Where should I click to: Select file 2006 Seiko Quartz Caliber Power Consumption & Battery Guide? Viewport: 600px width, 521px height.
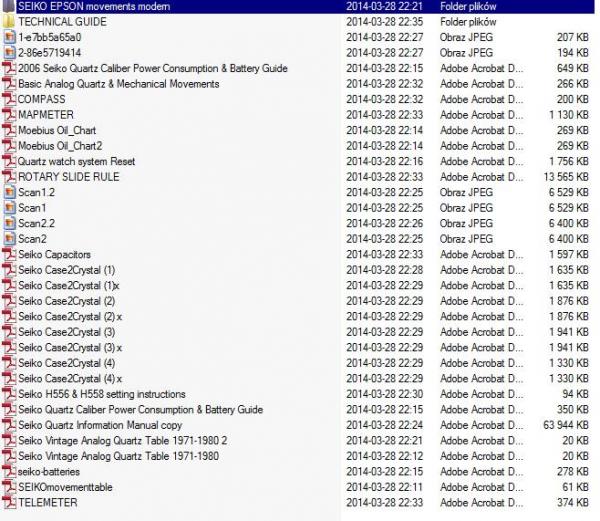(x=153, y=68)
